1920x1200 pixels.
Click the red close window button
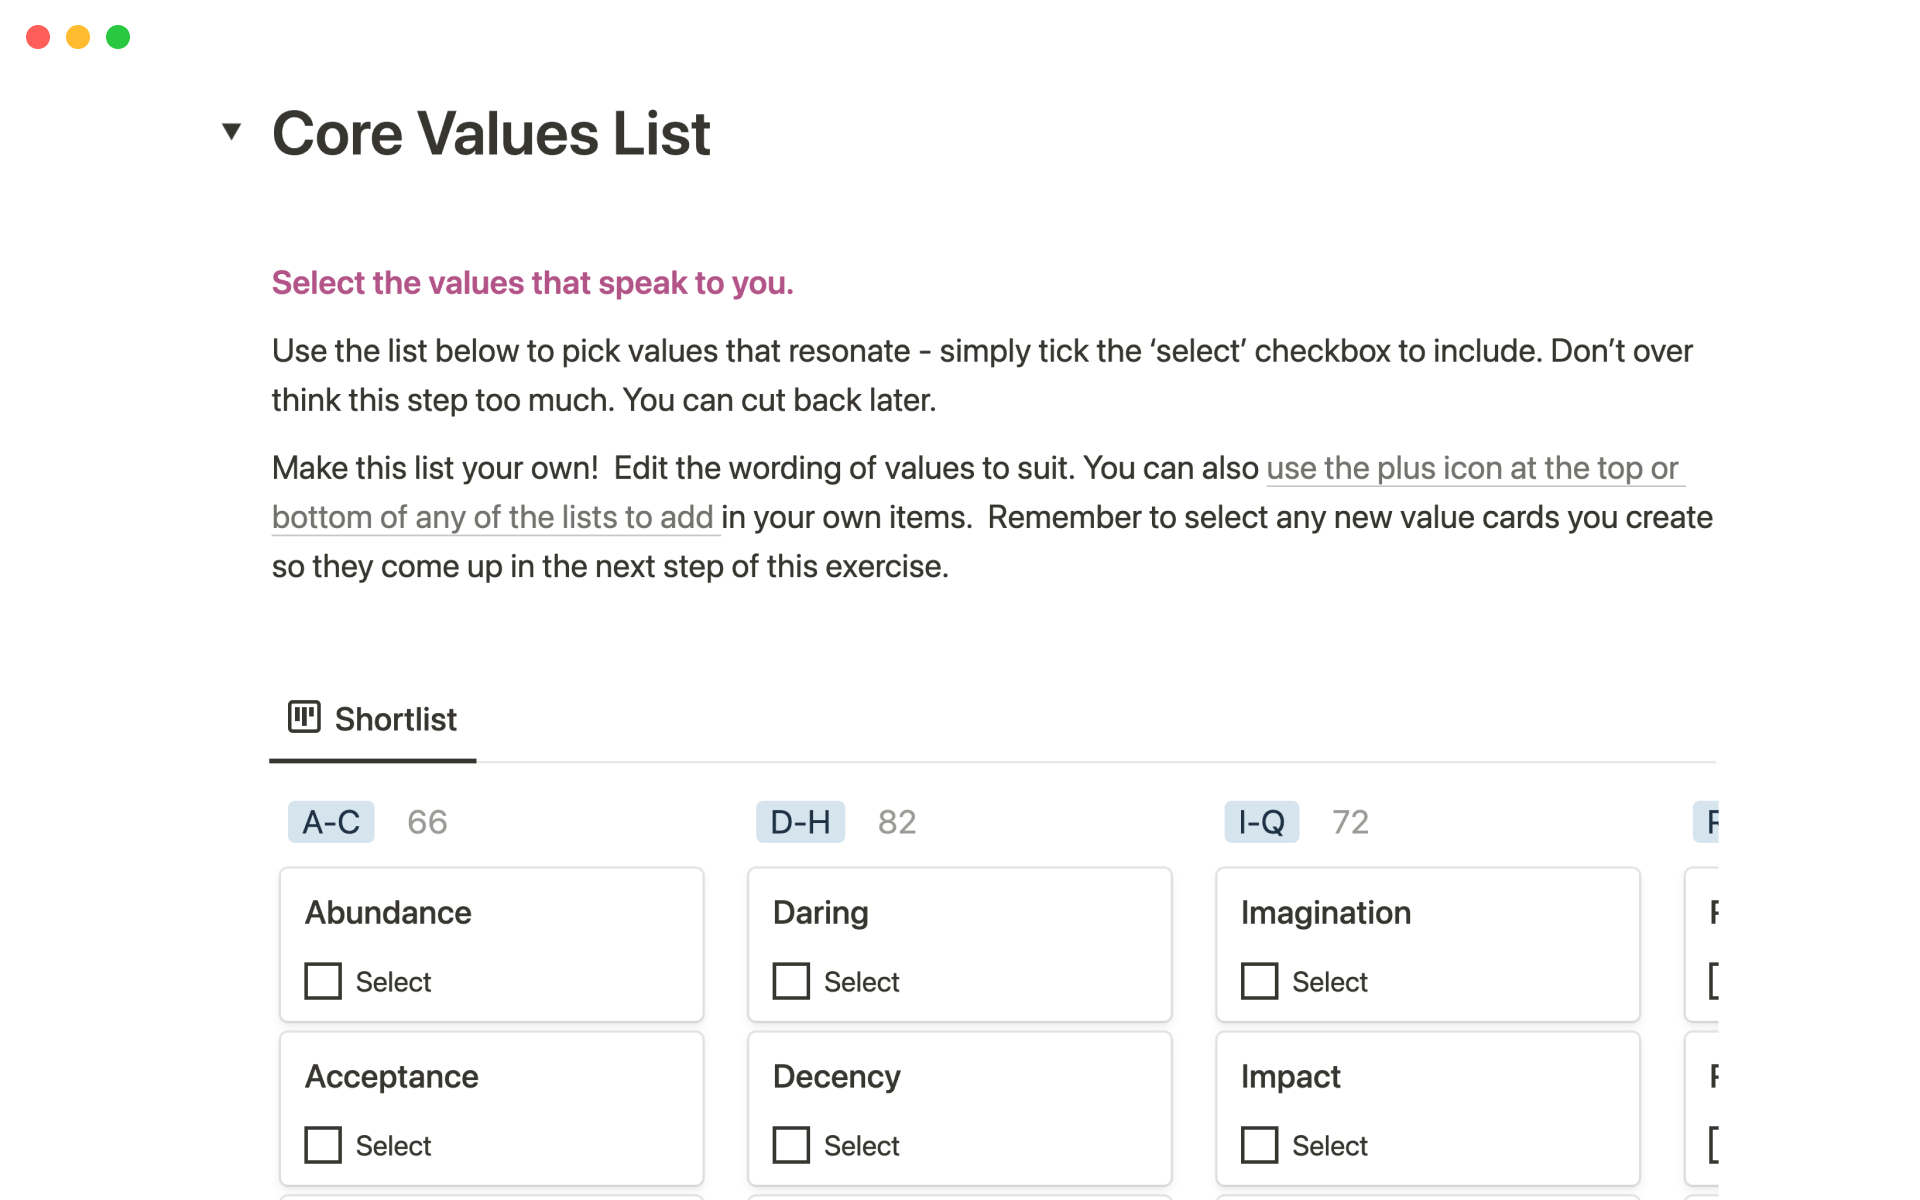tap(38, 37)
